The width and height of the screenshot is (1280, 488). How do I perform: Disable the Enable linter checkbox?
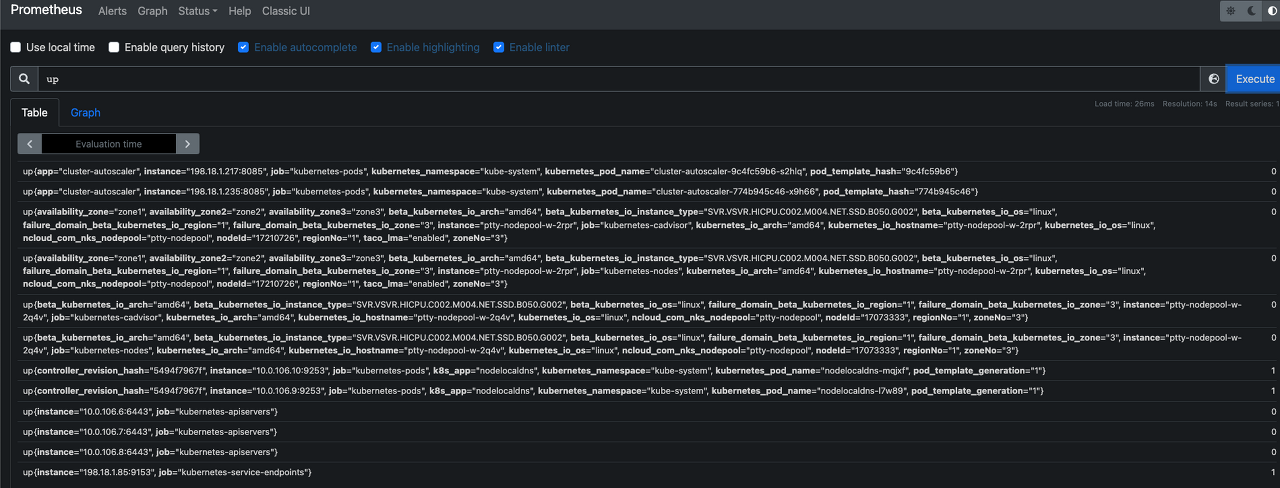[499, 47]
